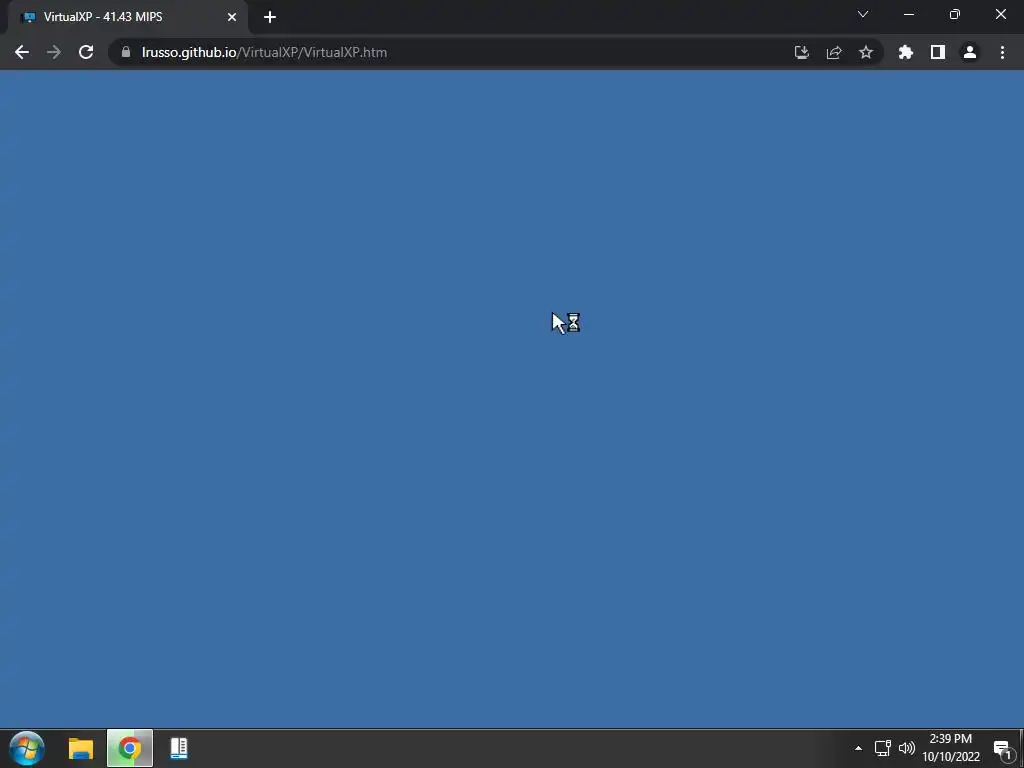This screenshot has width=1024, height=768.
Task: Open the notification center icon
Action: [x=1002, y=749]
